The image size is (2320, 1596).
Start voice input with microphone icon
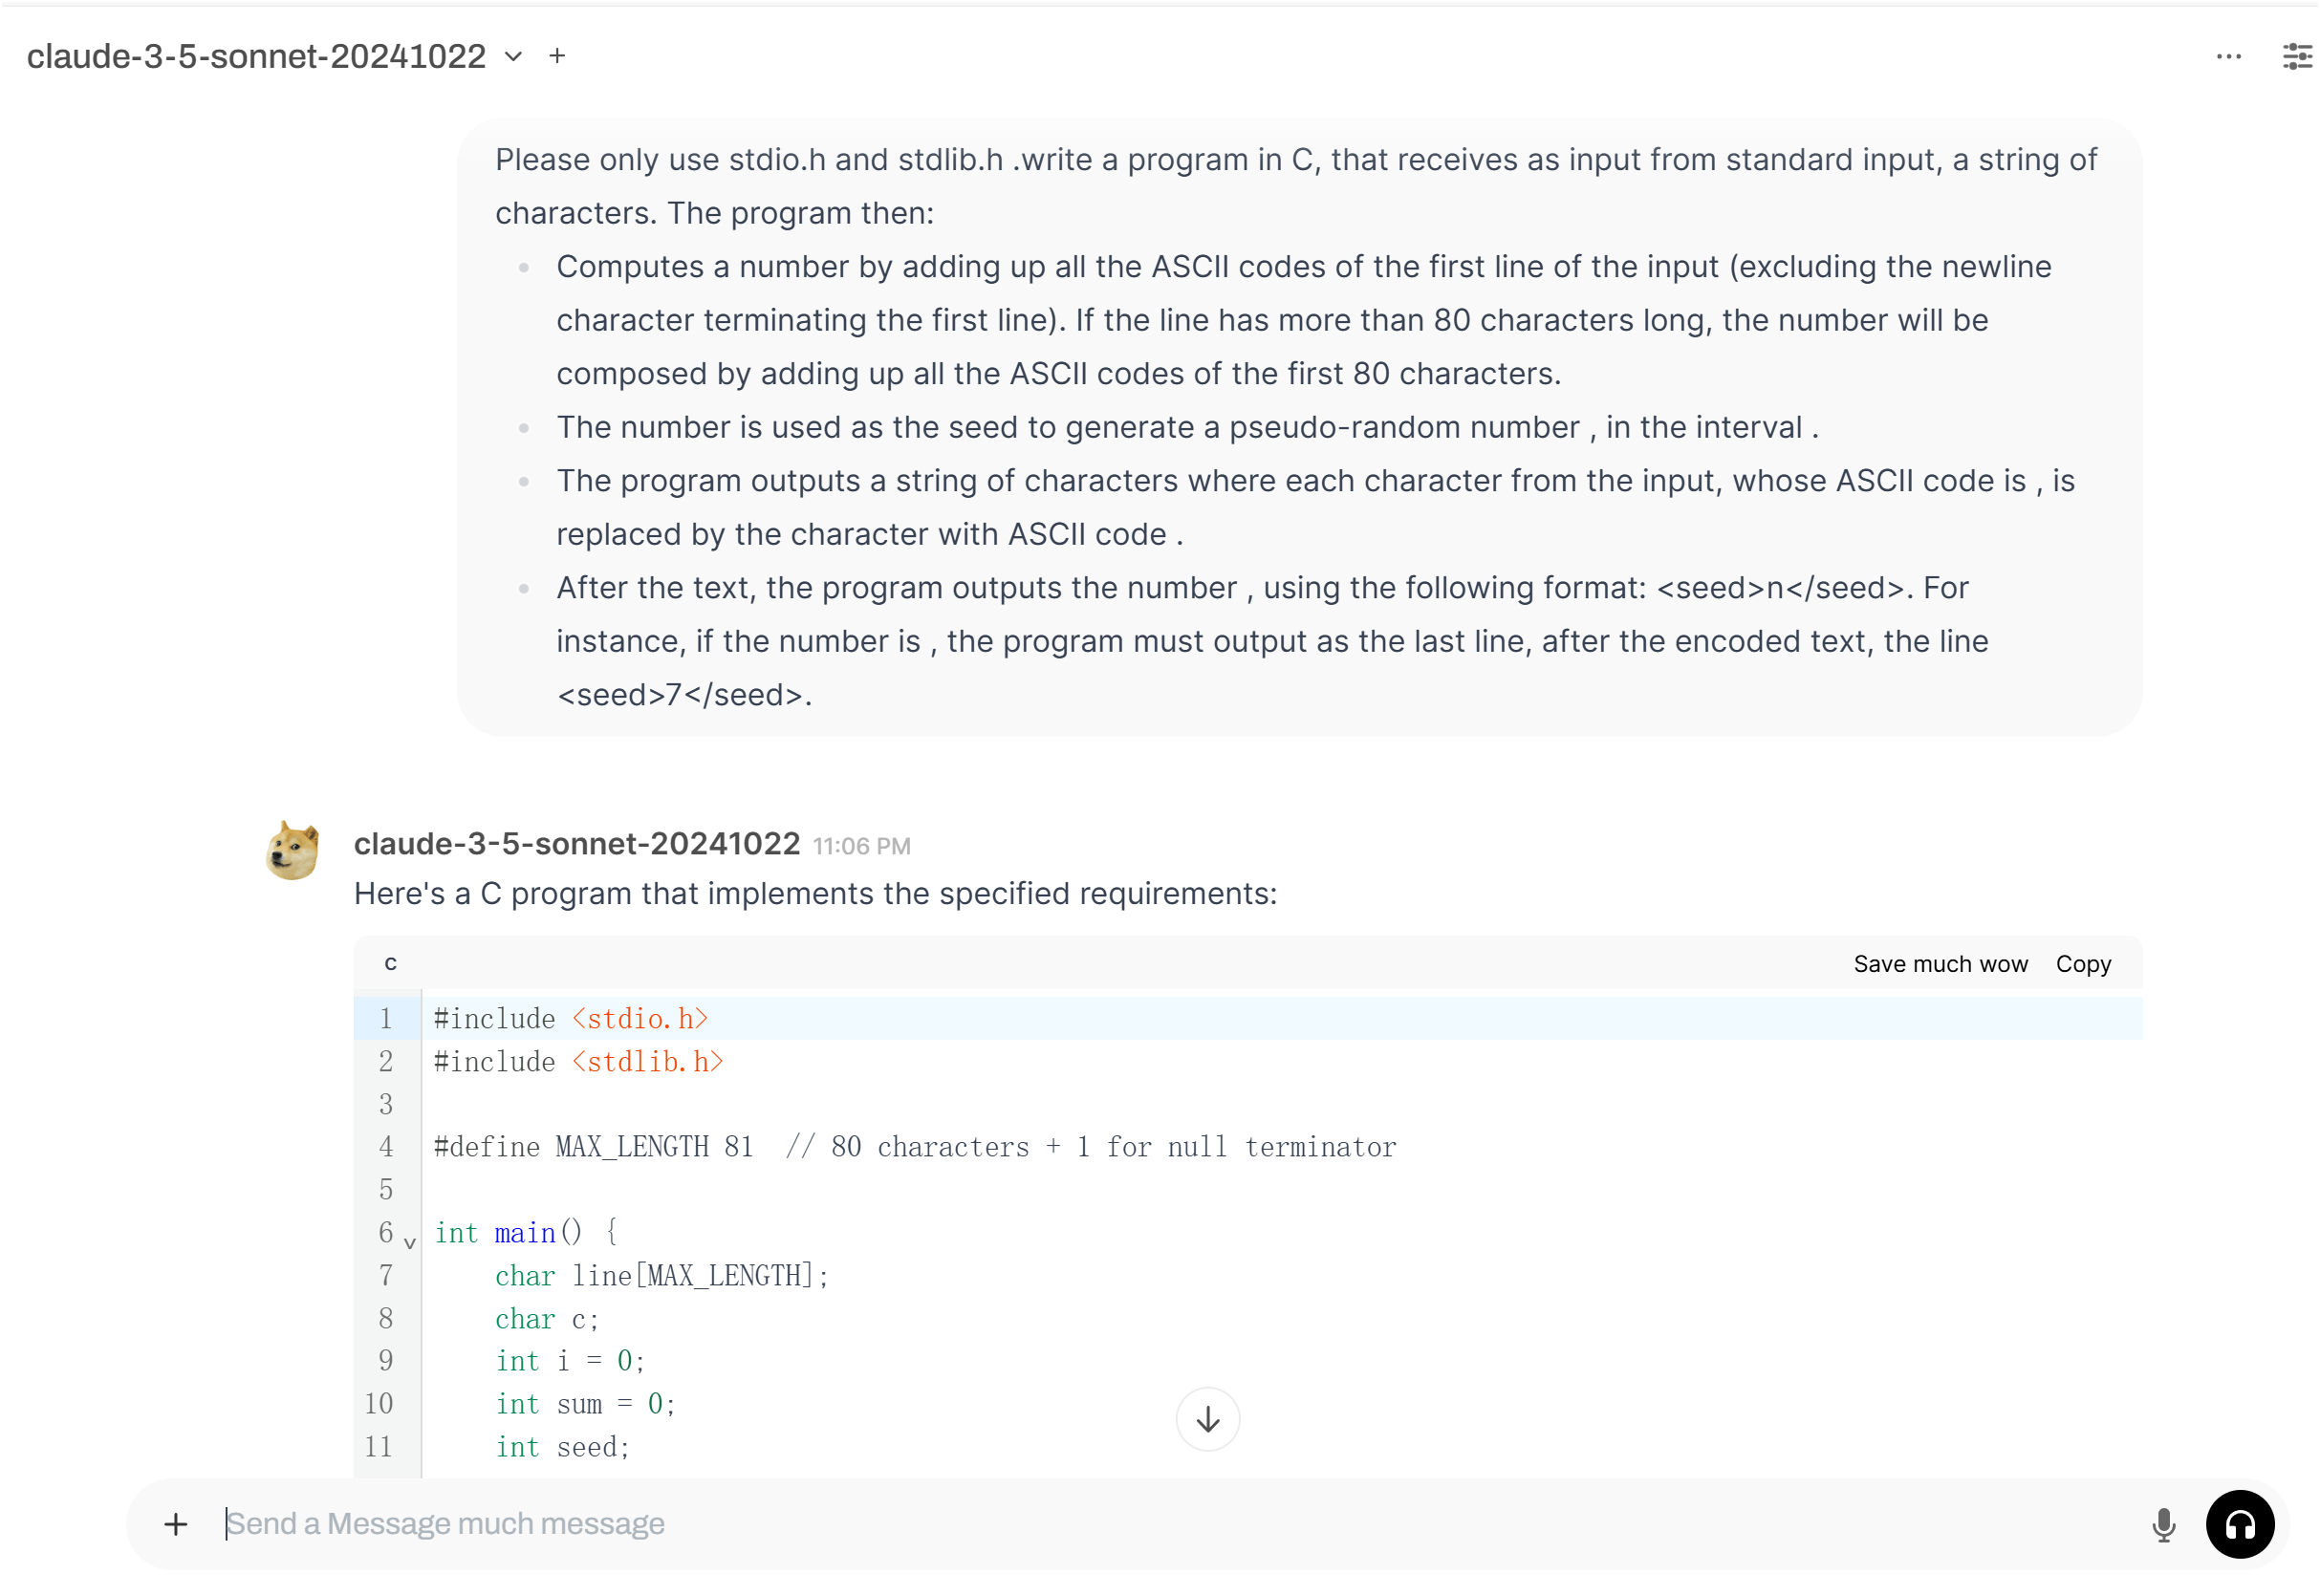2163,1525
